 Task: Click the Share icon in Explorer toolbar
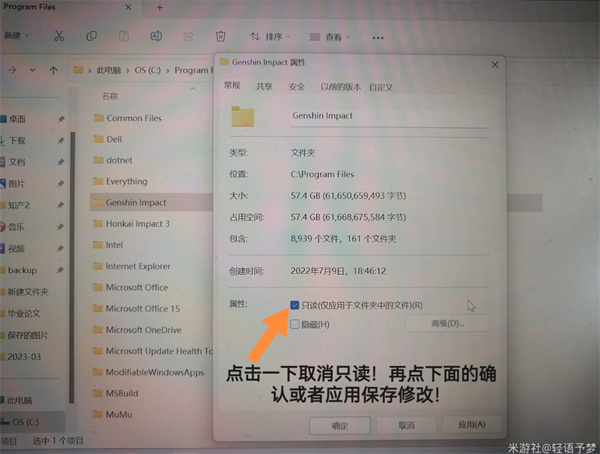188,37
